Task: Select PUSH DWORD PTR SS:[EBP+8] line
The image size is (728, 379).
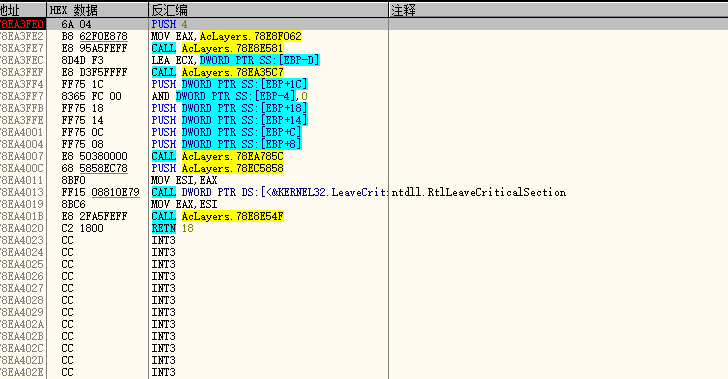Action: [x=227, y=144]
